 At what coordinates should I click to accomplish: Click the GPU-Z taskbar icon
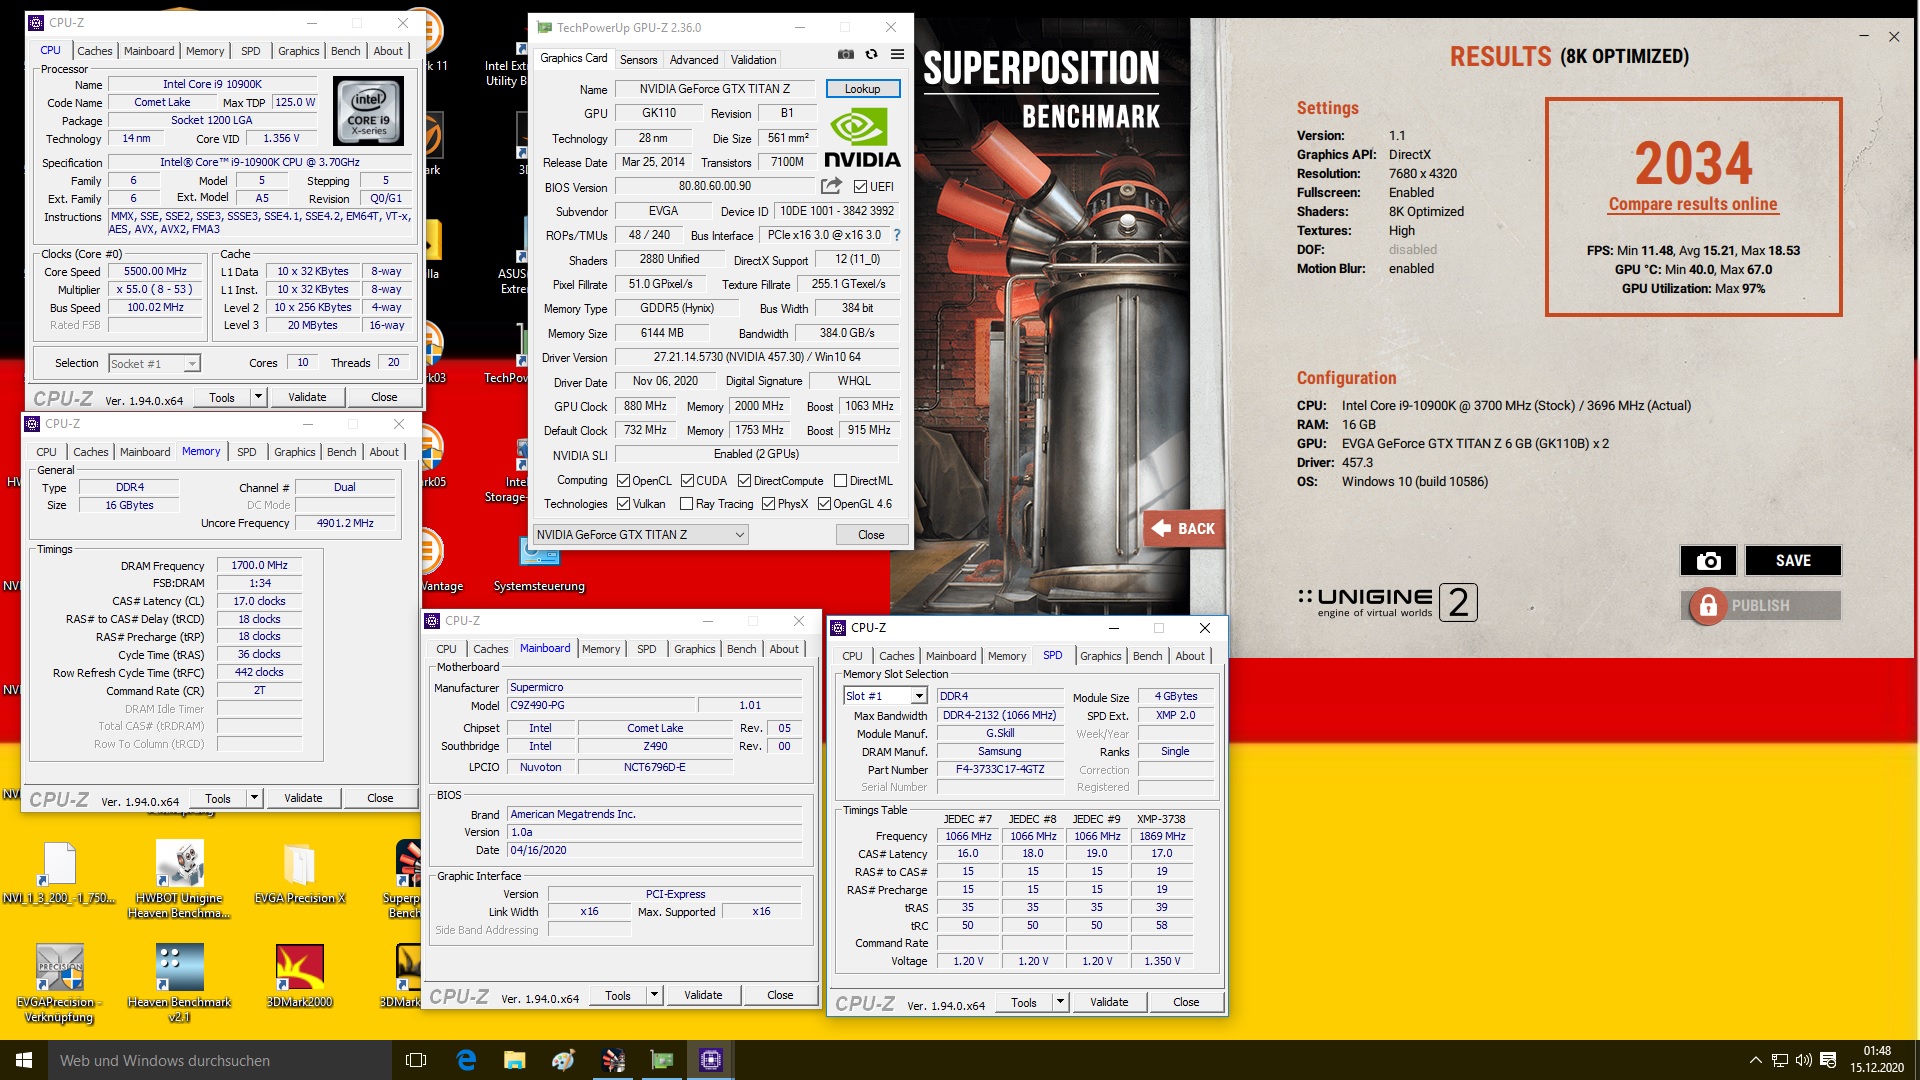tap(662, 1060)
